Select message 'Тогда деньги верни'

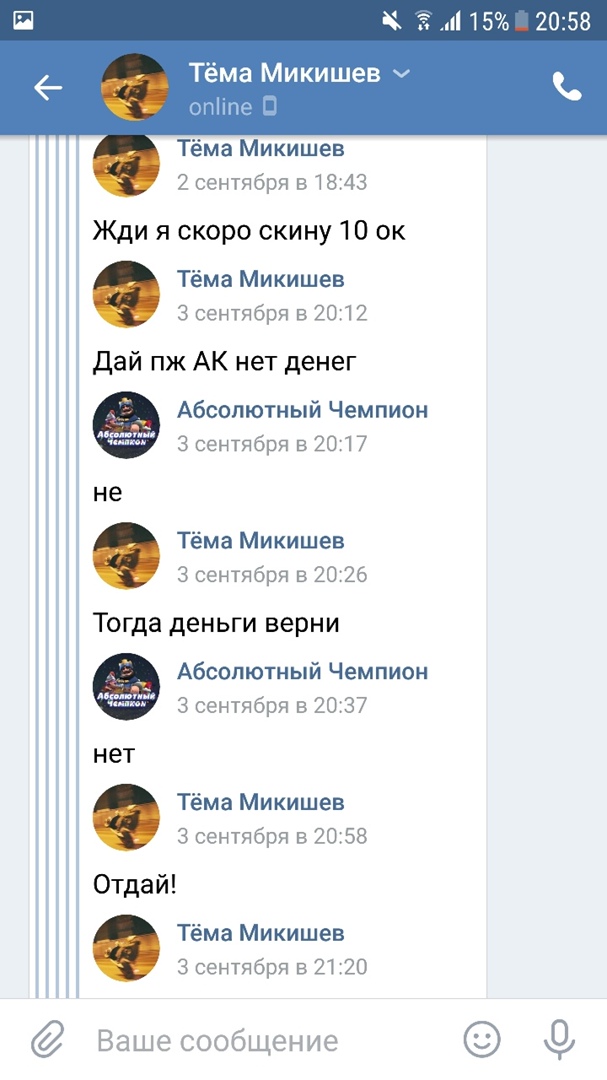[x=216, y=623]
